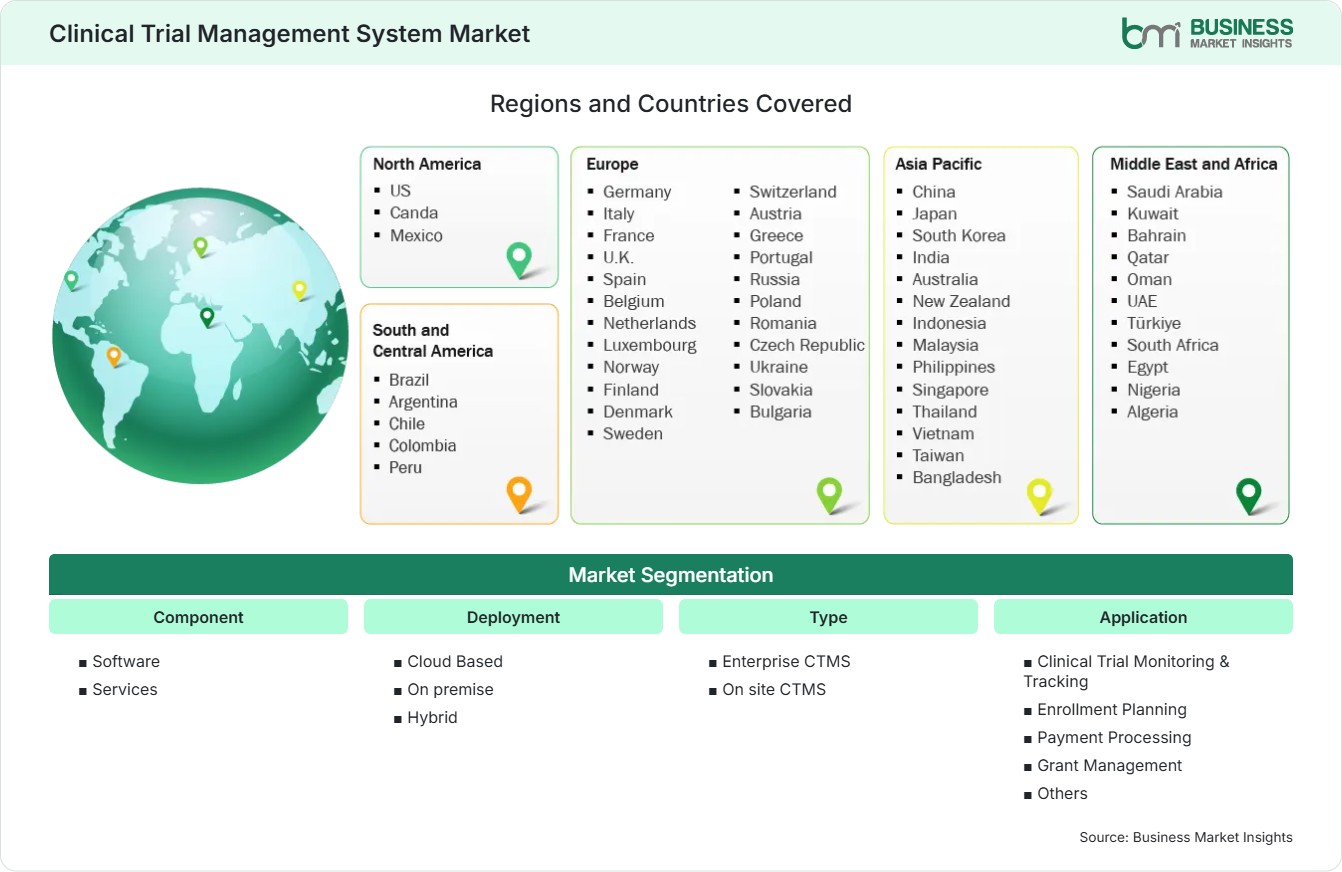Click the Middle East and Africa heading

1194,164
